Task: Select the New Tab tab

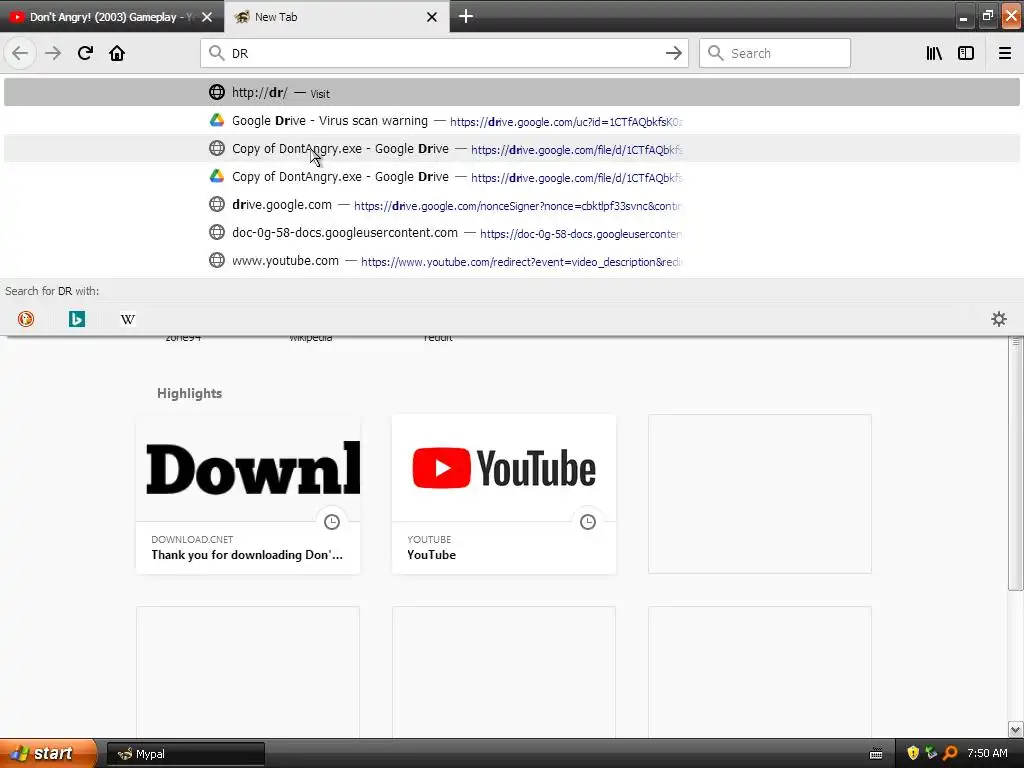Action: click(337, 17)
